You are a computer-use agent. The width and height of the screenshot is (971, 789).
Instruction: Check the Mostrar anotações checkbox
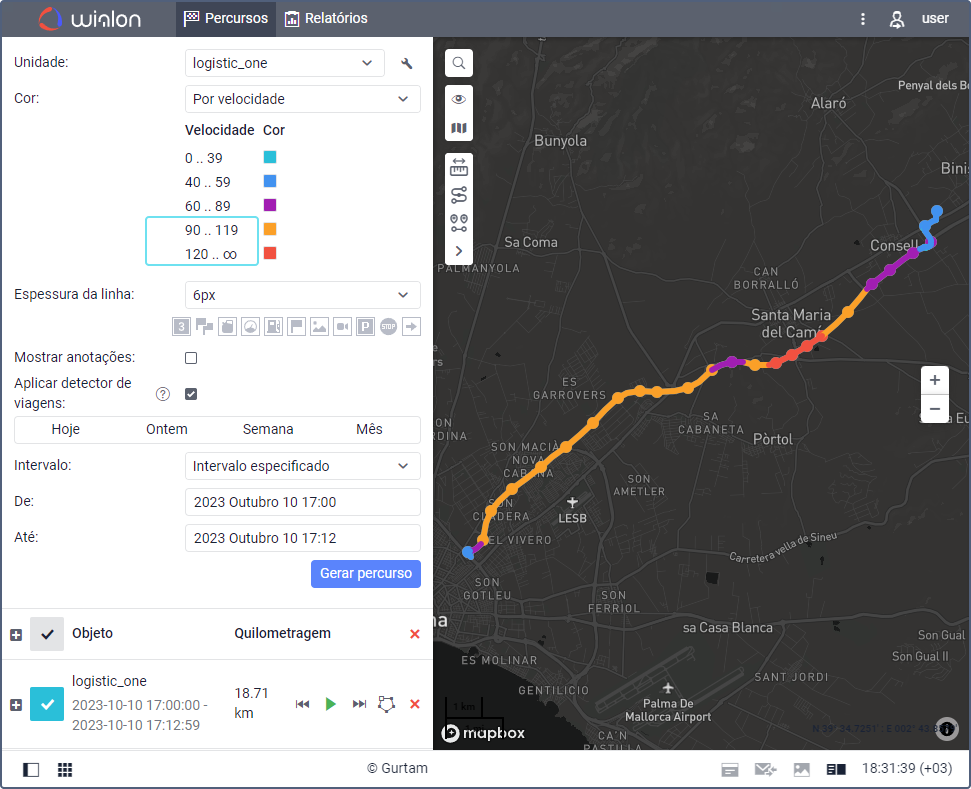(191, 358)
